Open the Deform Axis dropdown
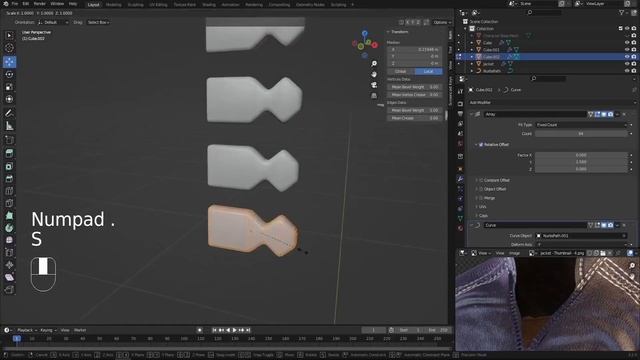This screenshot has width=640, height=360. [x=581, y=244]
